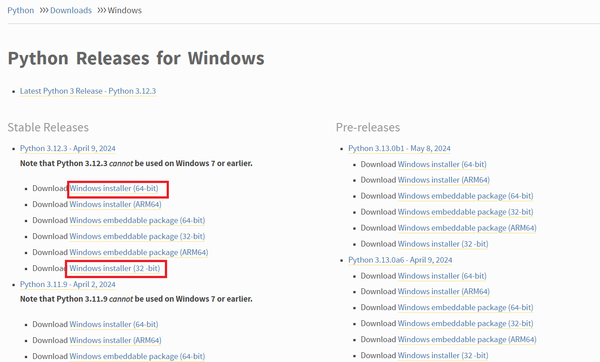Click the Python 3.12.3 Windows 7 note

pos(136,164)
